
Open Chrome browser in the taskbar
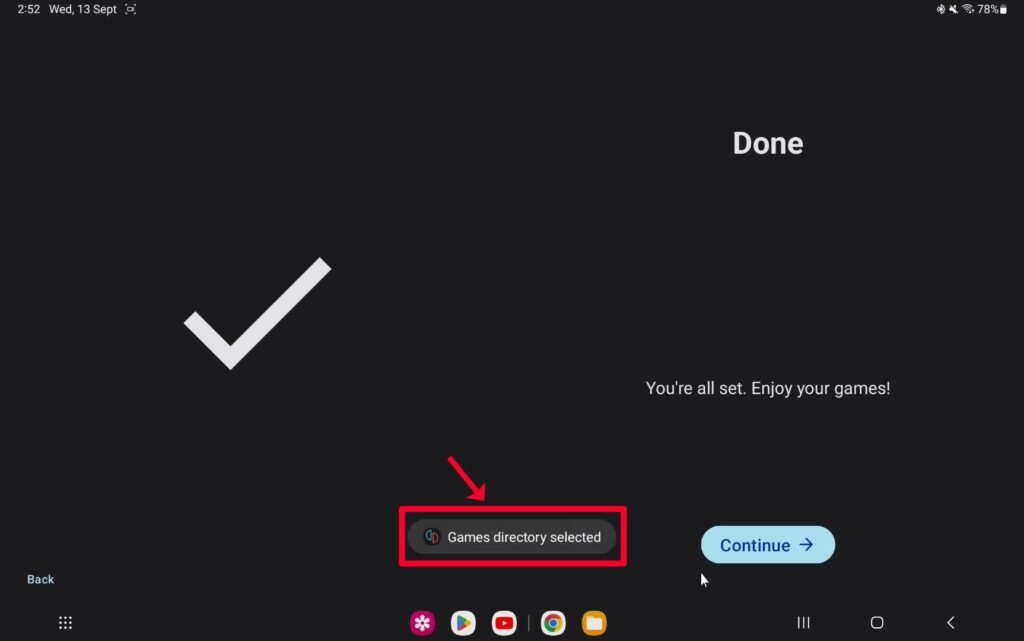coord(553,623)
